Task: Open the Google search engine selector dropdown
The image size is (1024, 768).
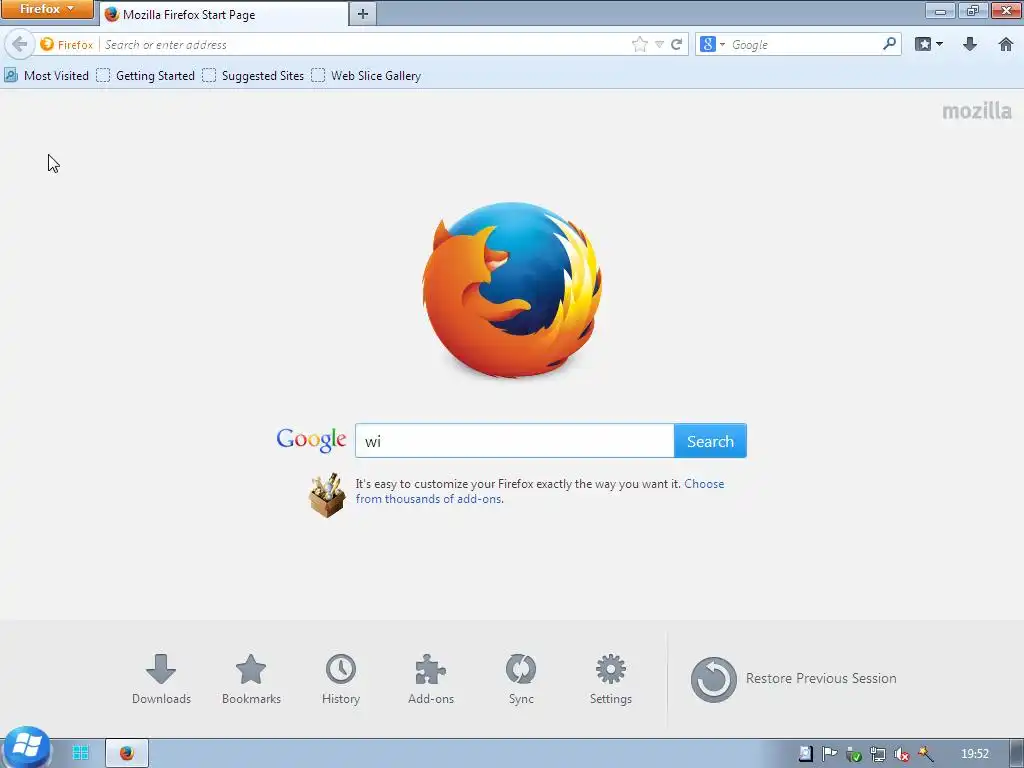Action: (712, 44)
